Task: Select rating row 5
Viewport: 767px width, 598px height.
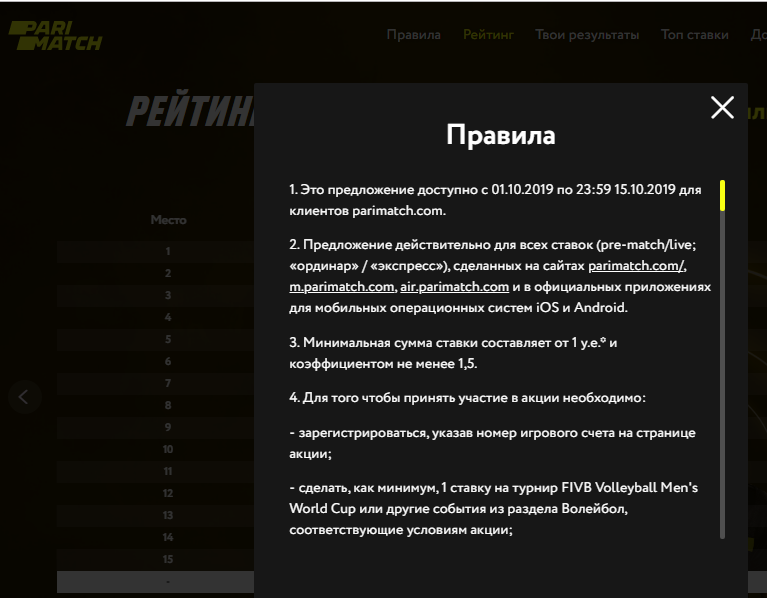Action: pyautogui.click(x=156, y=339)
